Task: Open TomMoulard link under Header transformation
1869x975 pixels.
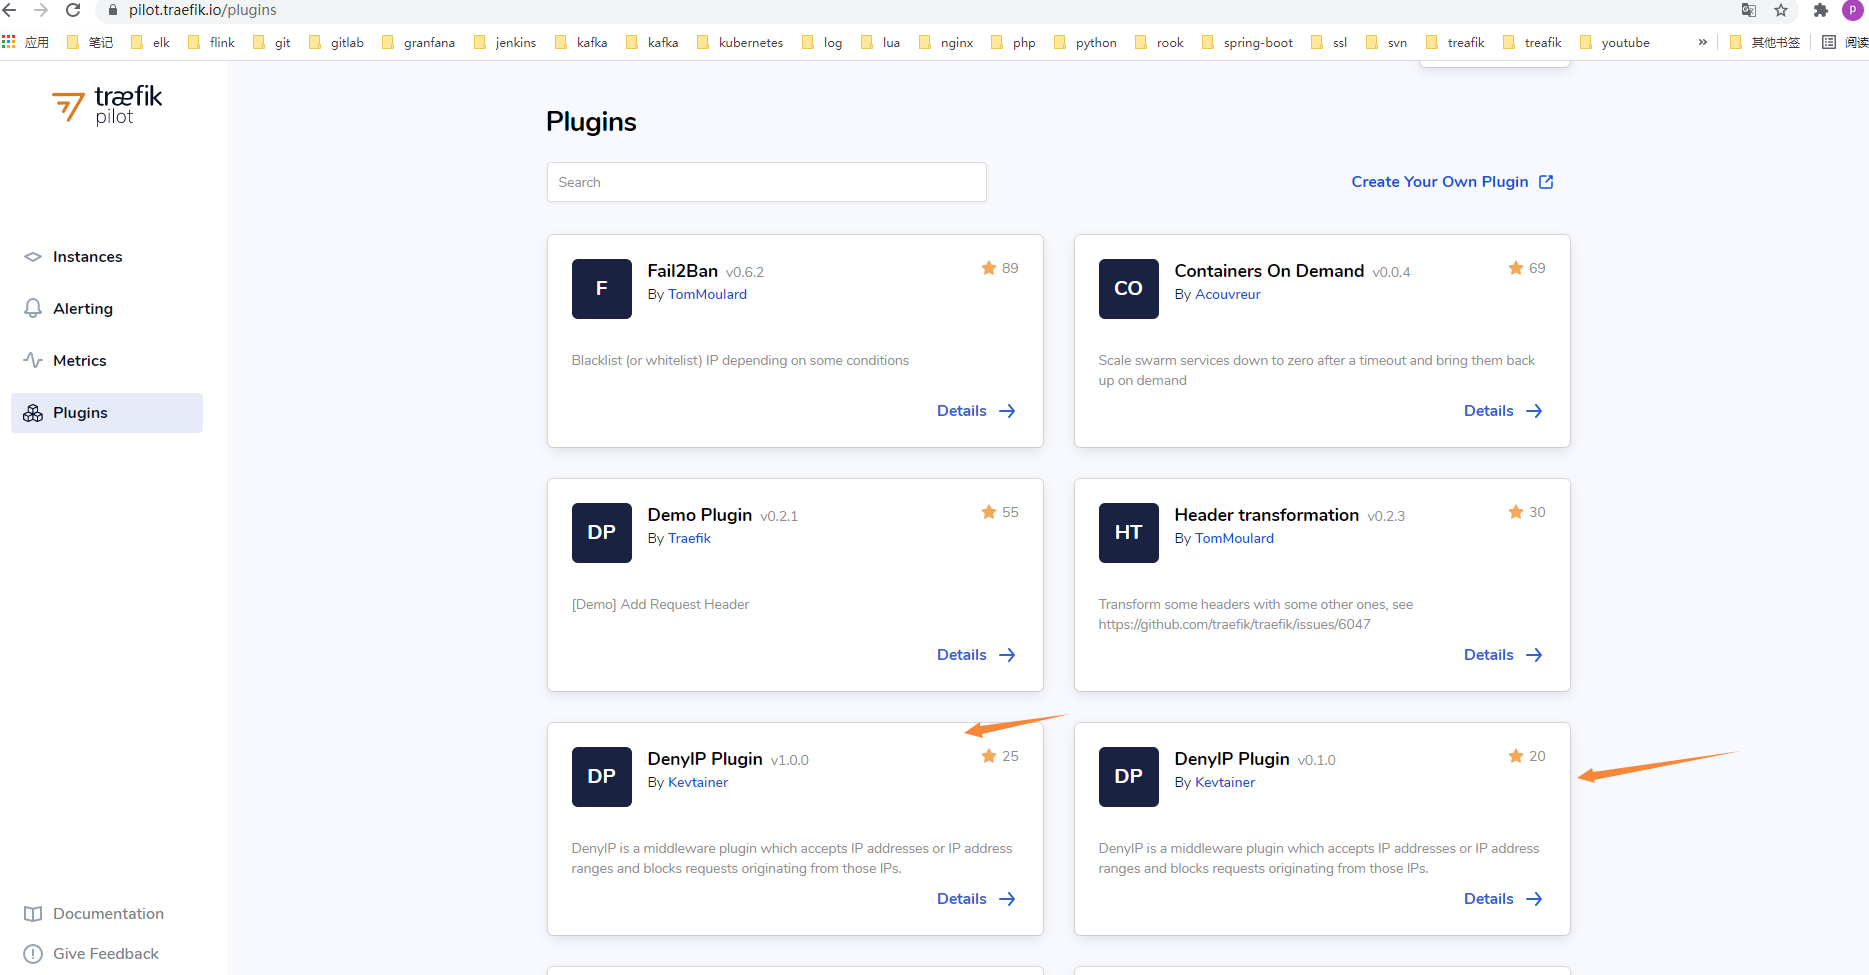Action: (x=1234, y=538)
